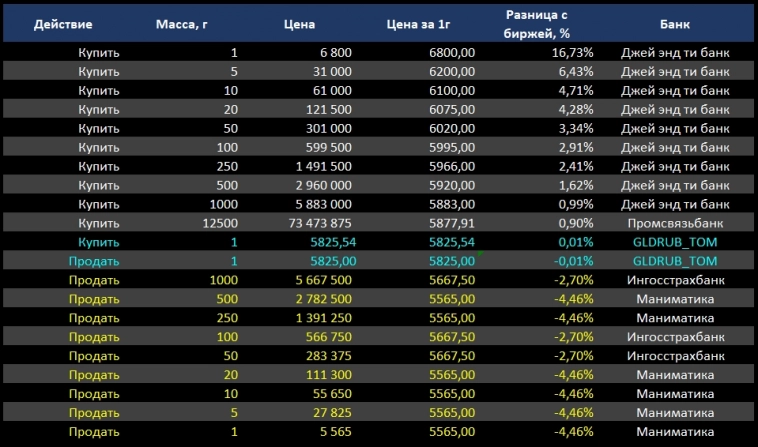
Task: Select the 6800,00 price-per-gram cell
Action: [x=452, y=52]
